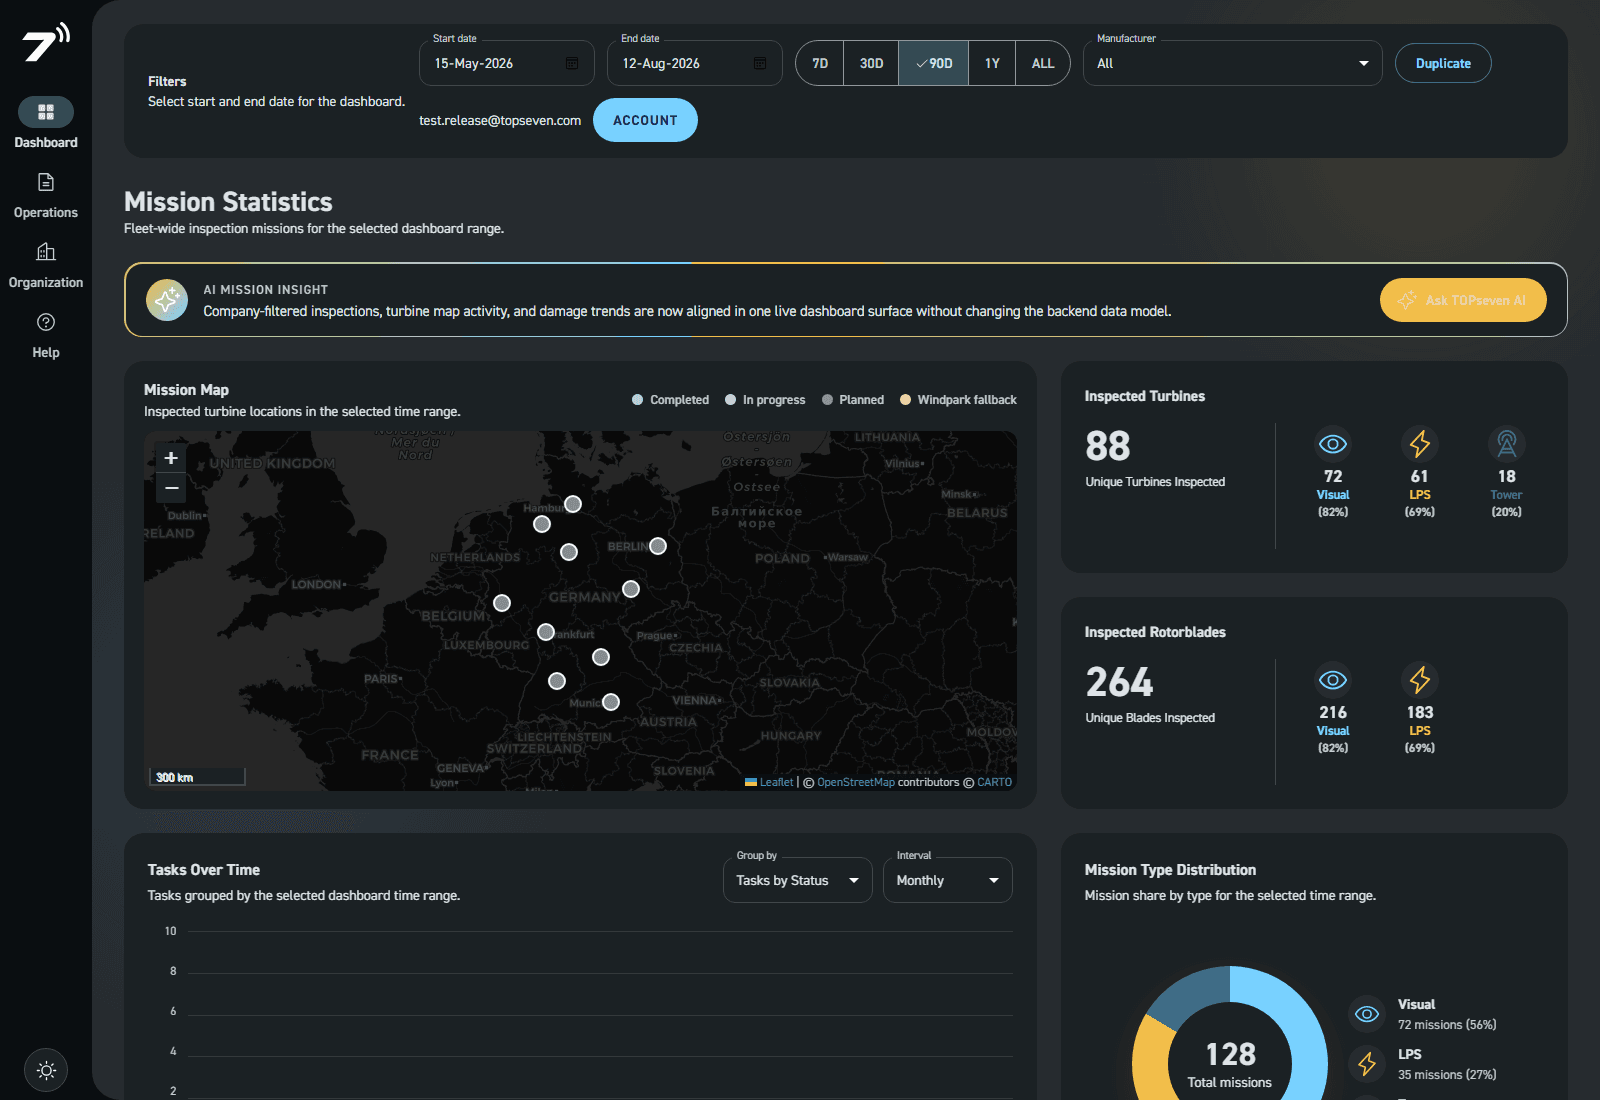Click map marker near Frankfurt
The image size is (1600, 1100).
click(546, 632)
